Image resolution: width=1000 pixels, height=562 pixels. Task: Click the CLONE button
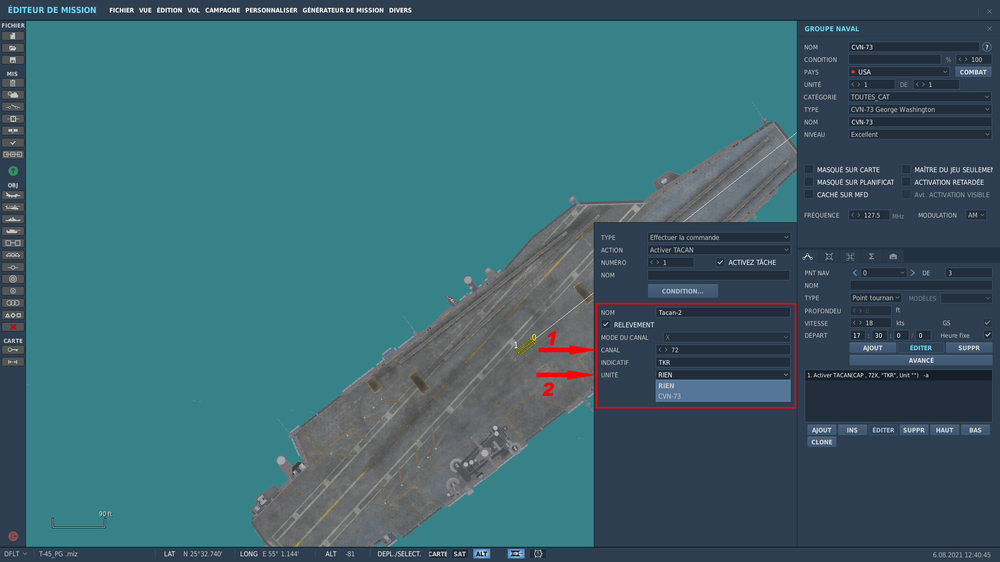821,442
